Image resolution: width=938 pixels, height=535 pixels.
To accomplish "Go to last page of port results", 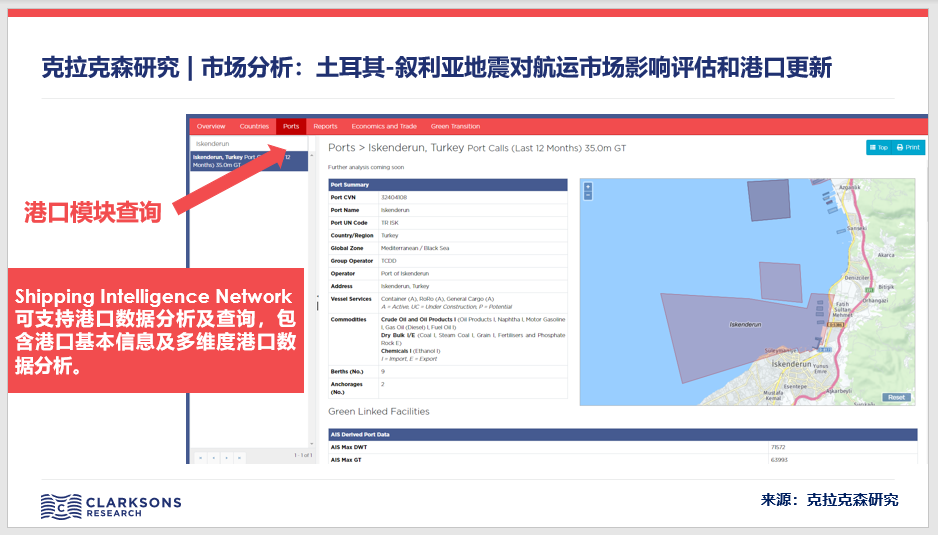I will click(x=239, y=458).
